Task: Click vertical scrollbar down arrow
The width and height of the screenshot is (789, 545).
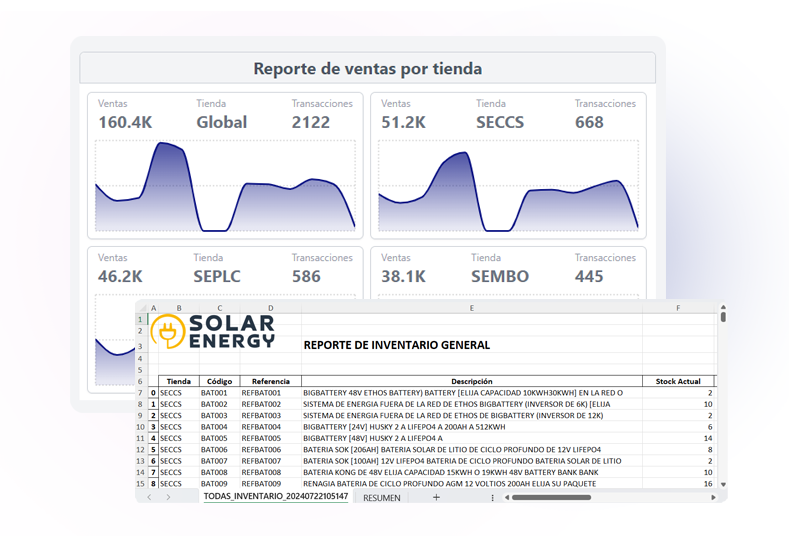Action: tap(723, 485)
